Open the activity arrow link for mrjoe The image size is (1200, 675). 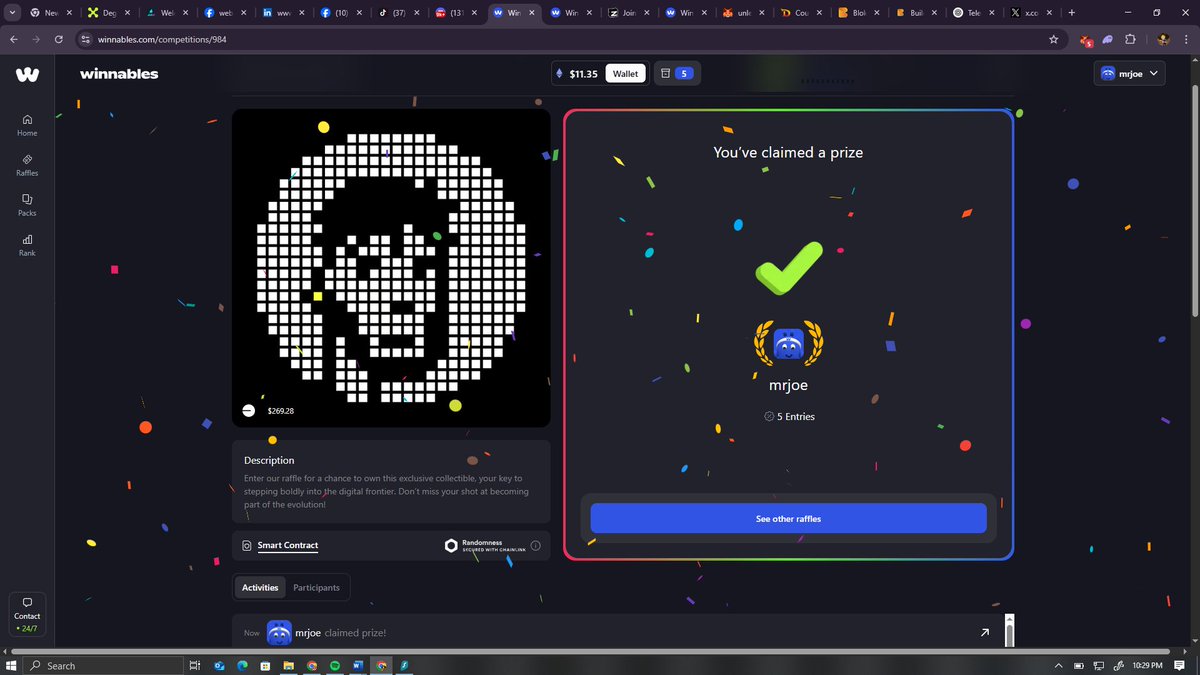(984, 632)
